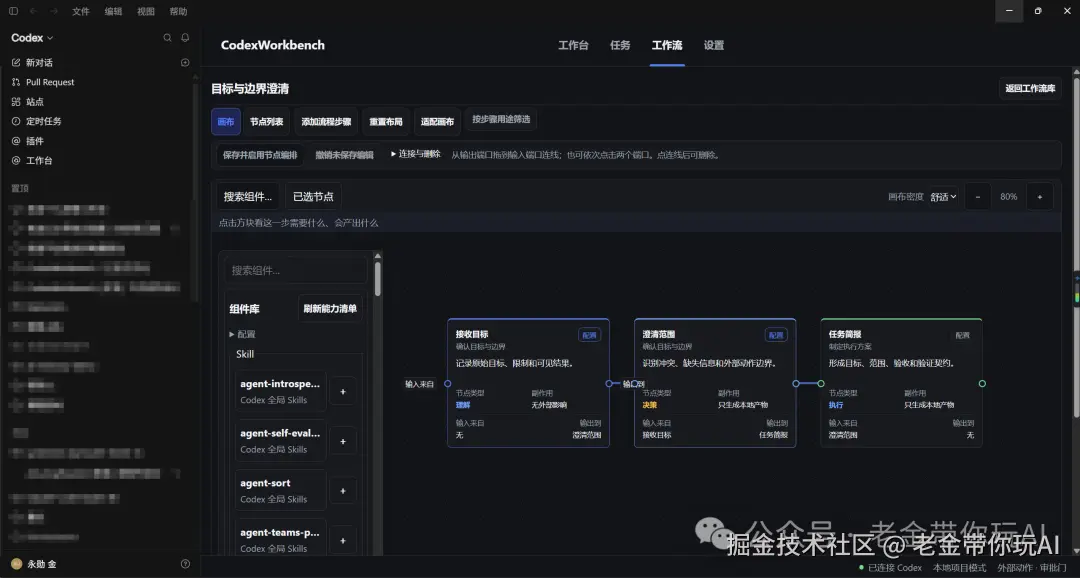Click 保存并启用节点编排 button
Image resolution: width=1080 pixels, height=578 pixels.
[260, 155]
